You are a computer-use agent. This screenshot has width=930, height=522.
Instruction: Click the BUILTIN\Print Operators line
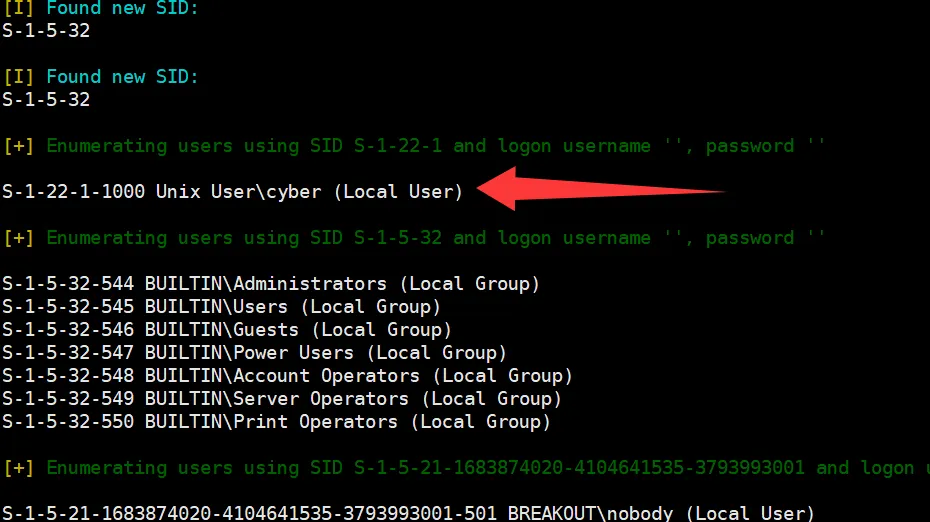(276, 422)
